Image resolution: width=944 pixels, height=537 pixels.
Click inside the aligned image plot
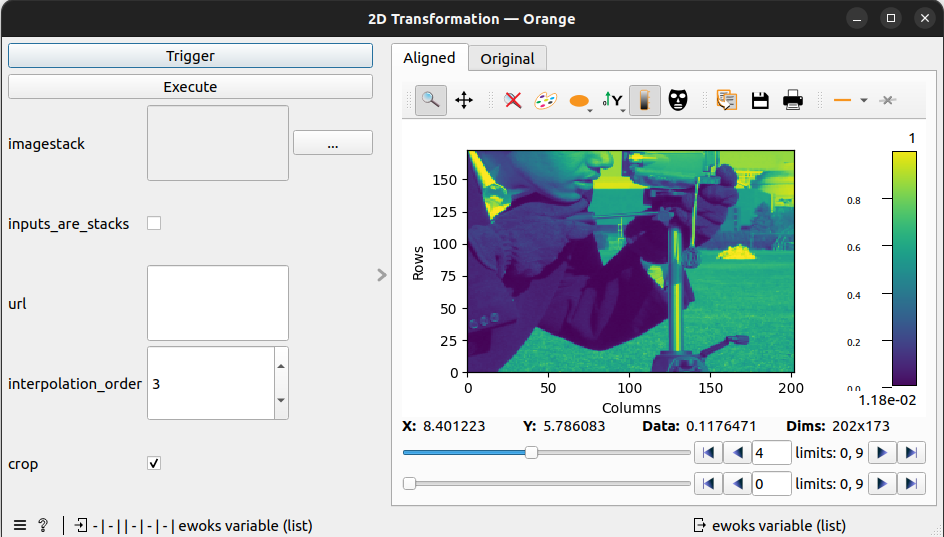pyautogui.click(x=631, y=261)
